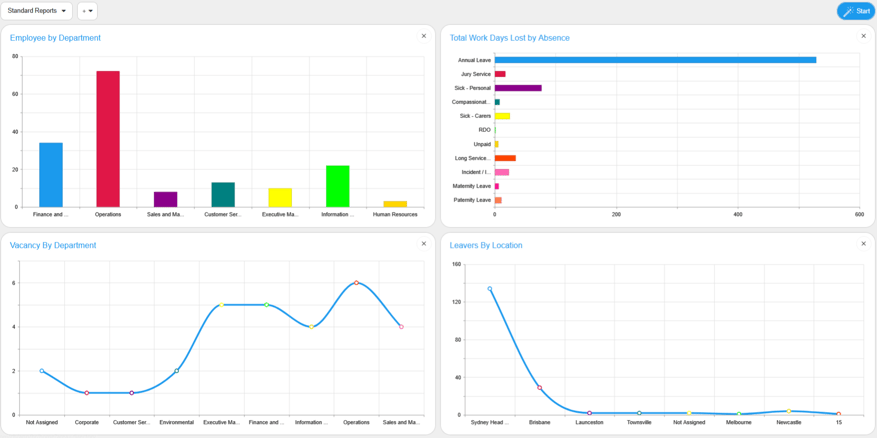Close the Leavers By Location widget
The height and width of the screenshot is (438, 877).
point(864,244)
